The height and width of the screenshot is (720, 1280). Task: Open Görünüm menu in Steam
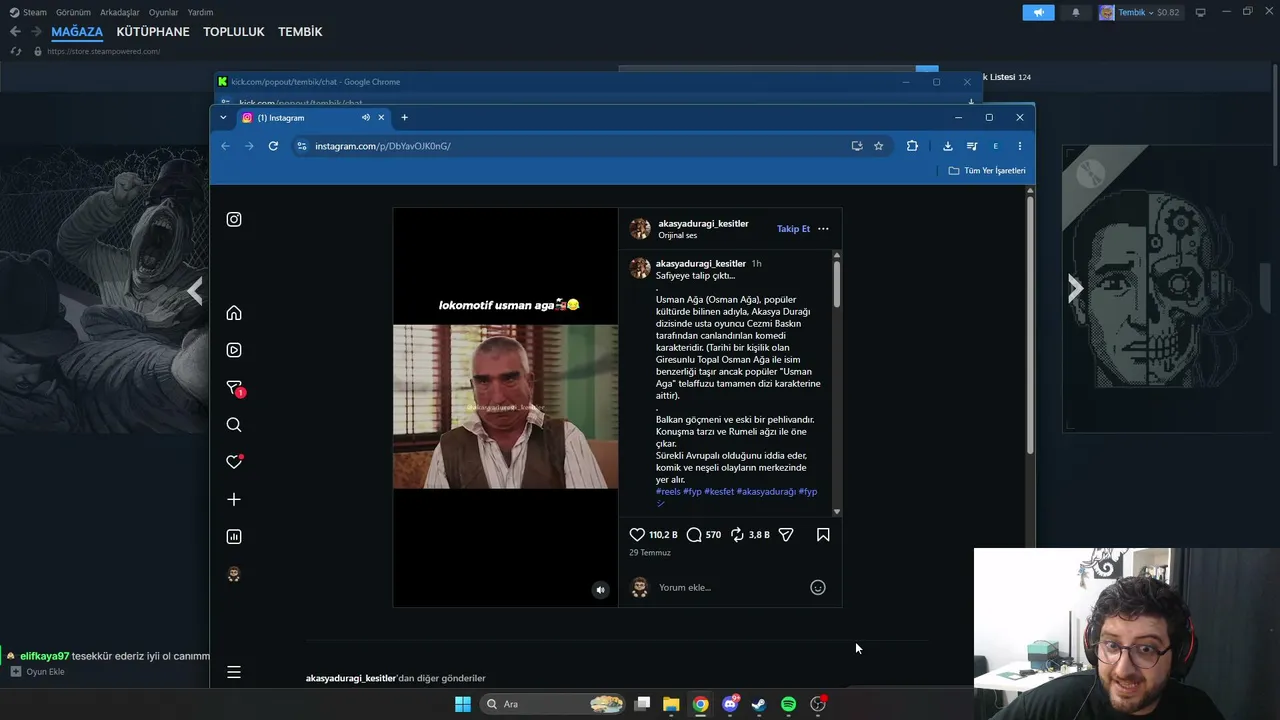73,12
